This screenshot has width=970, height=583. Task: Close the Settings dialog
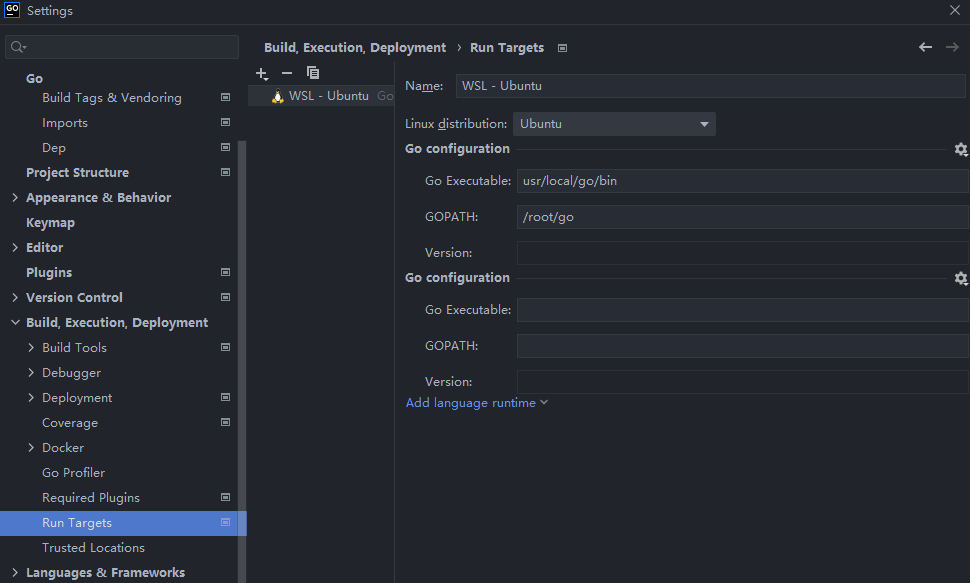pyautogui.click(x=955, y=10)
